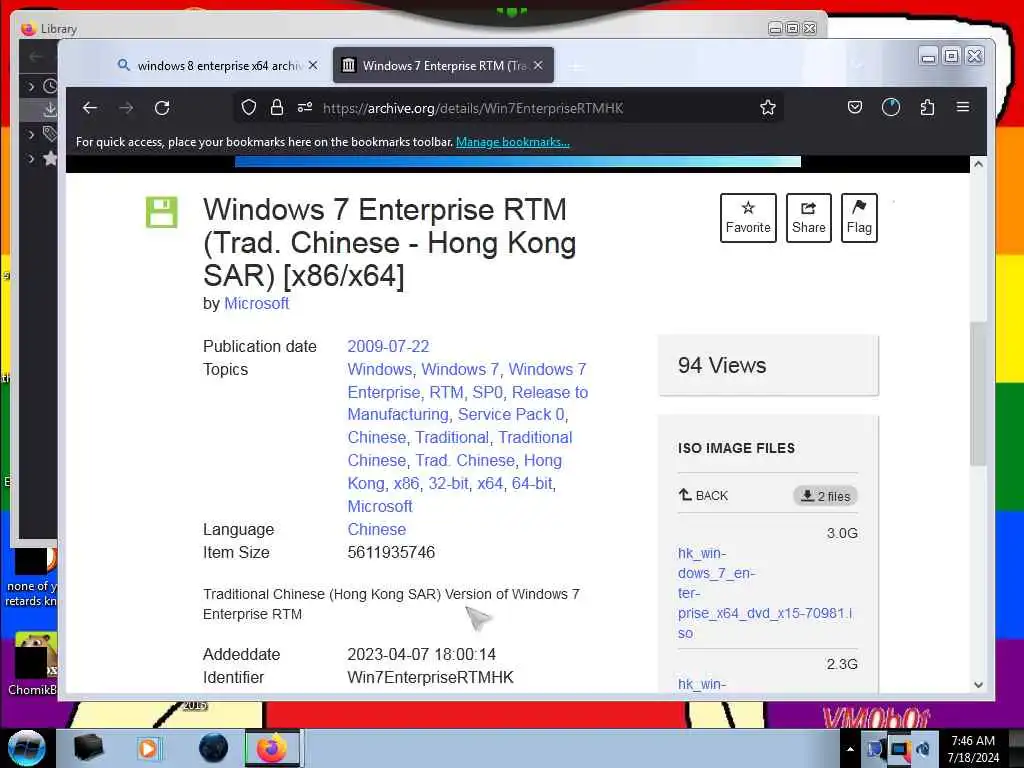
Task: Open publication date 2009-07-22 link
Action: [388, 346]
